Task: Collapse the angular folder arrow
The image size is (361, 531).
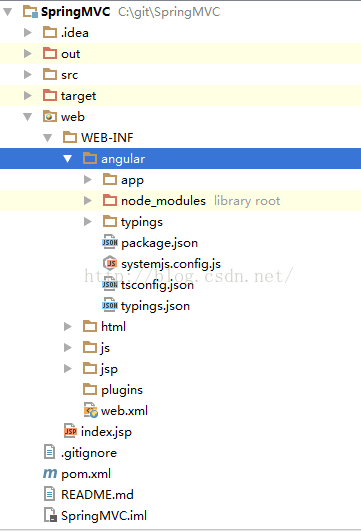Action: point(67,158)
